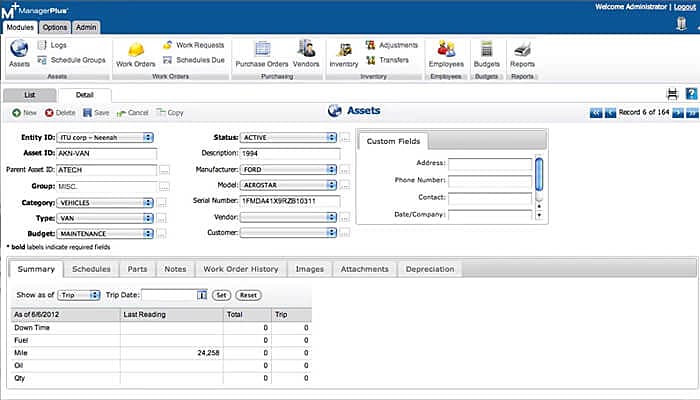Screen dimensions: 700x400
Task: Click the Copy record icon
Action: [x=161, y=112]
